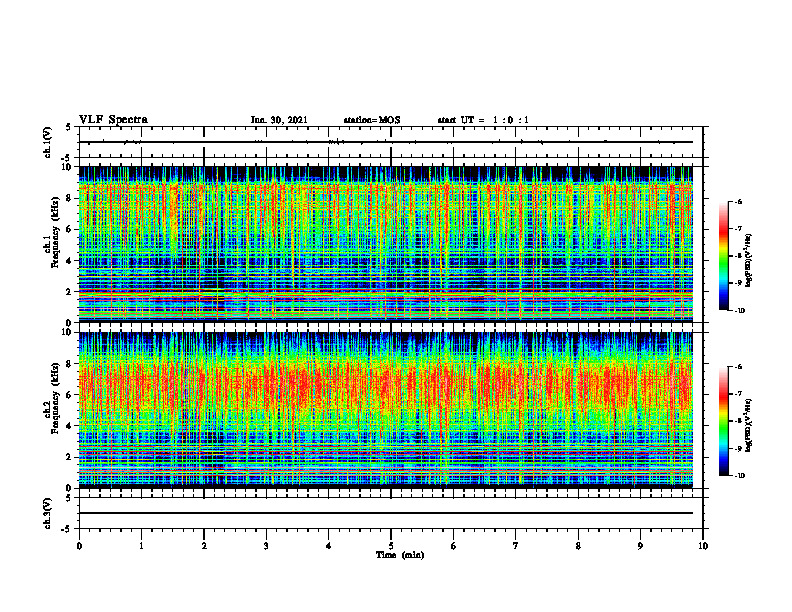
Task: Click the 'start UT = 1 : 0 : 1' label
Action: point(483,120)
